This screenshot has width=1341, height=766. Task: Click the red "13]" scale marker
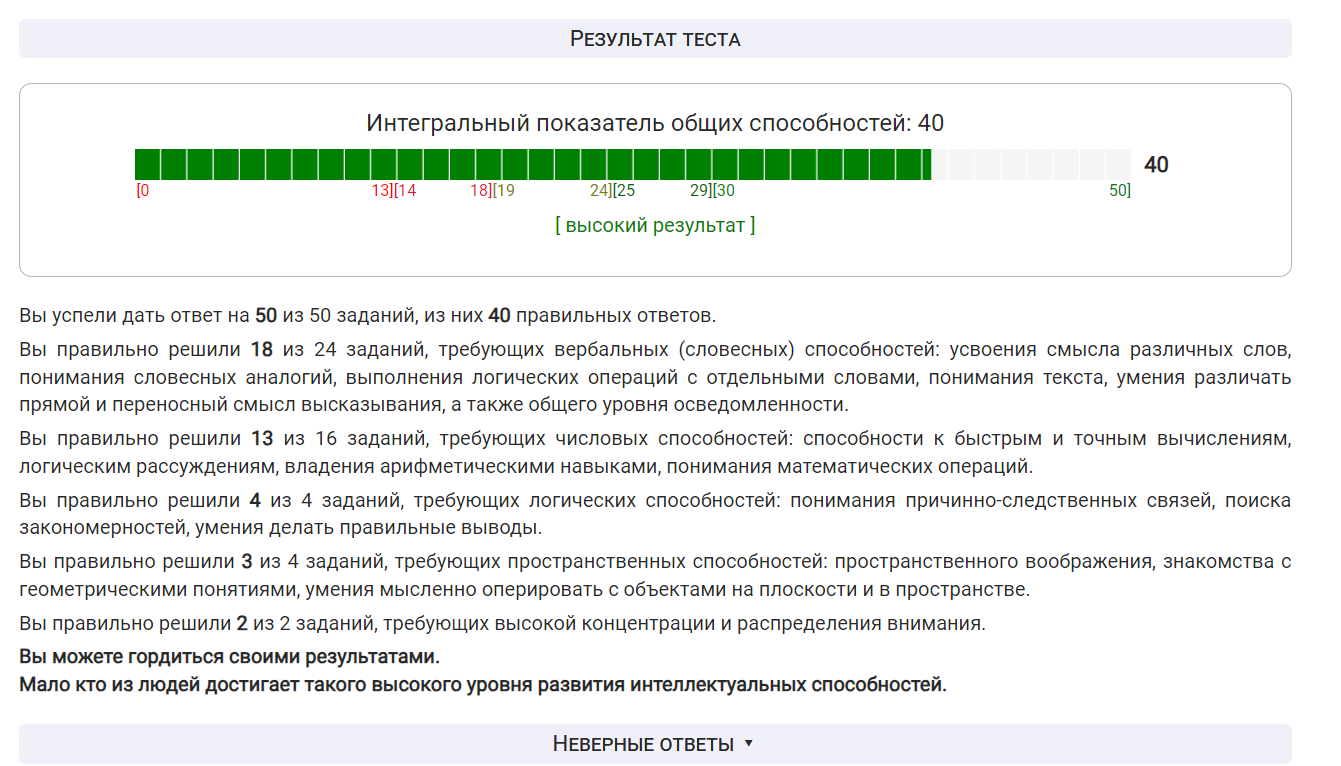click(381, 191)
